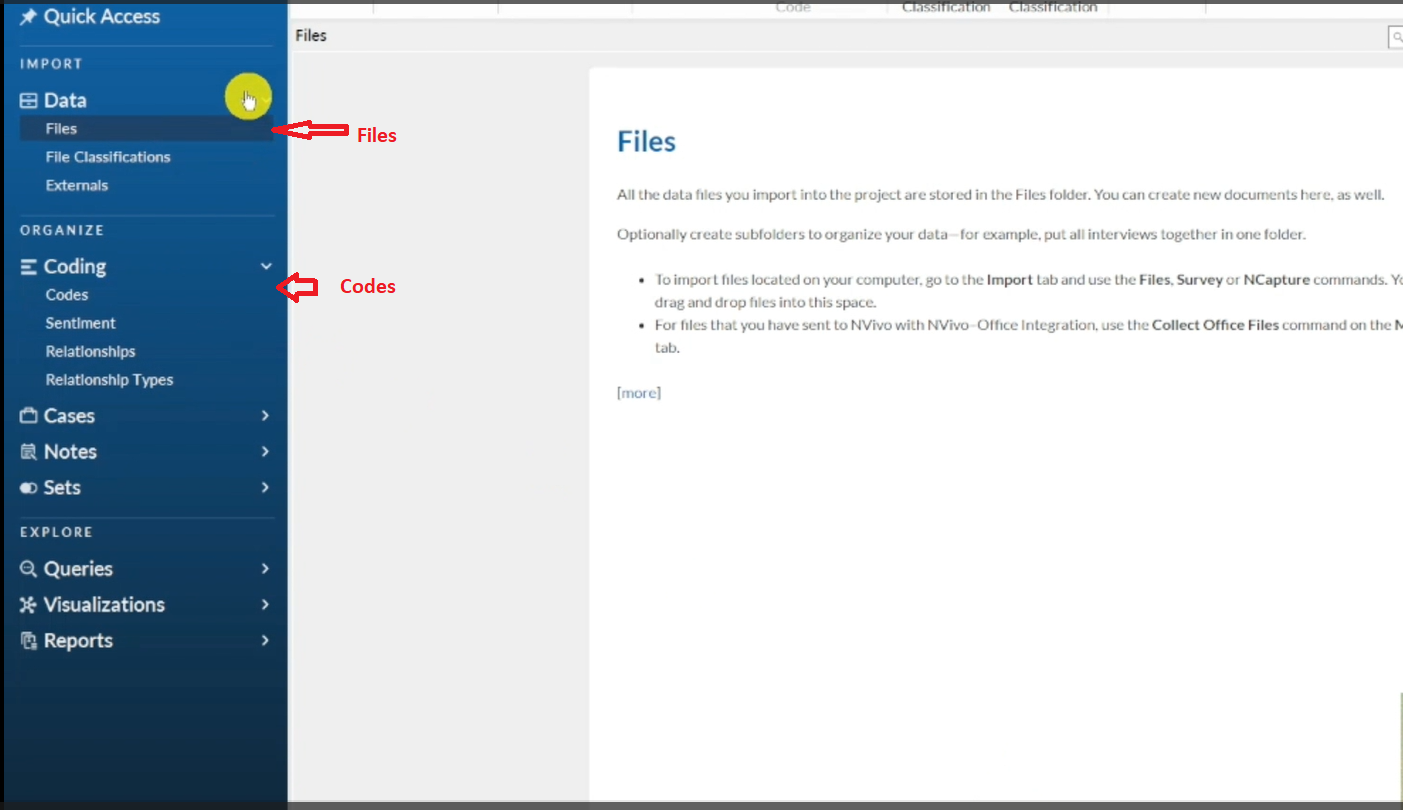Image resolution: width=1403 pixels, height=810 pixels.
Task: Select the Queries heading label
Action: pyautogui.click(x=78, y=569)
